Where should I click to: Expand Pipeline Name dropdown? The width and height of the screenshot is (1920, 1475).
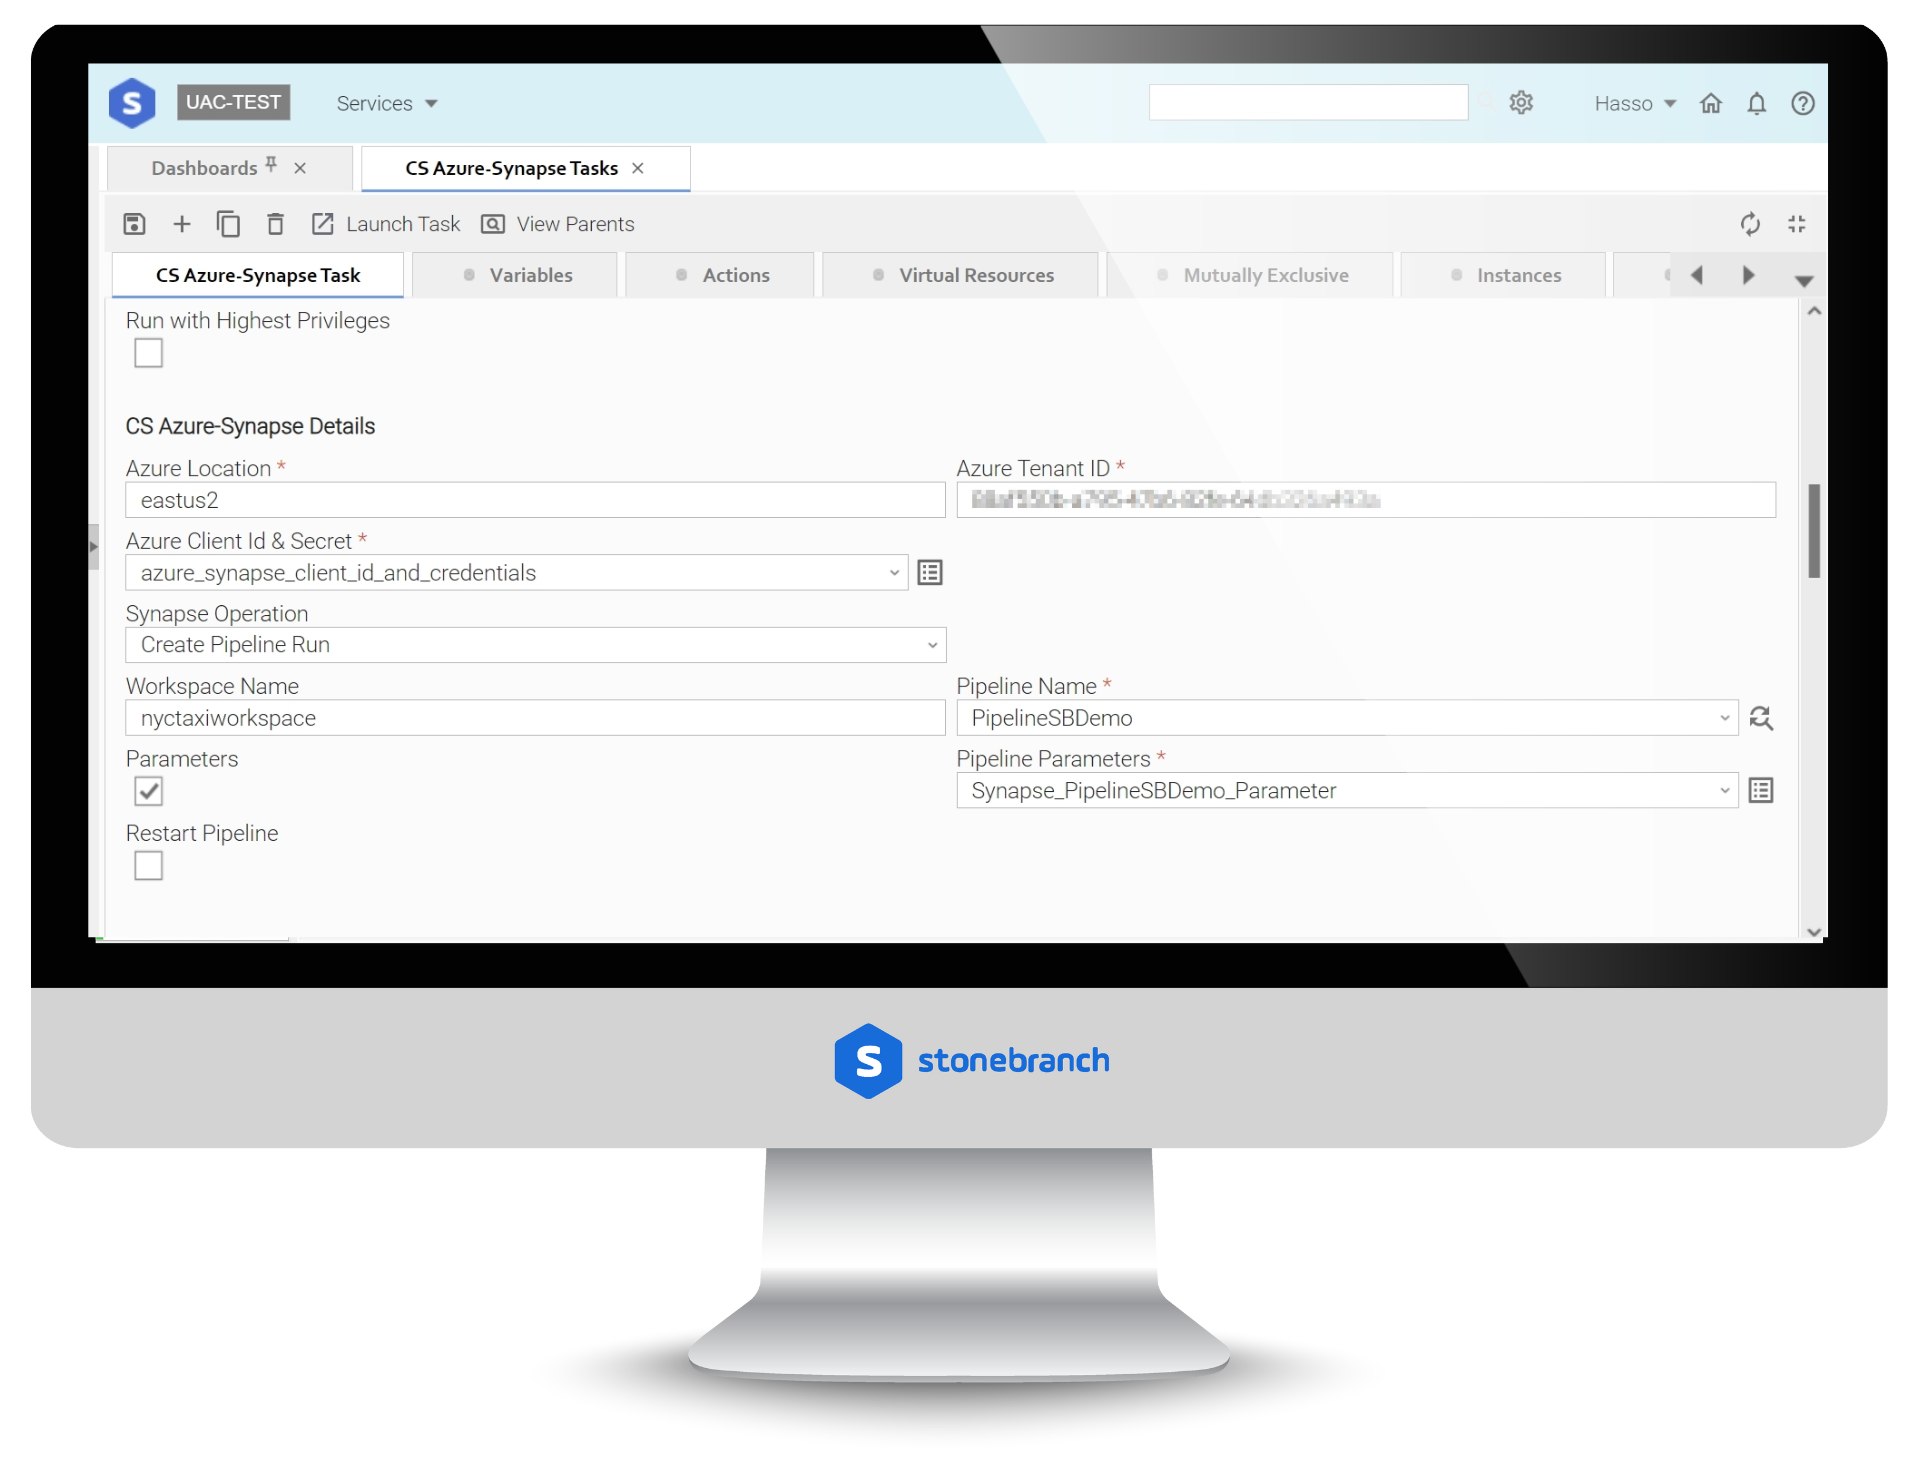tap(1724, 718)
